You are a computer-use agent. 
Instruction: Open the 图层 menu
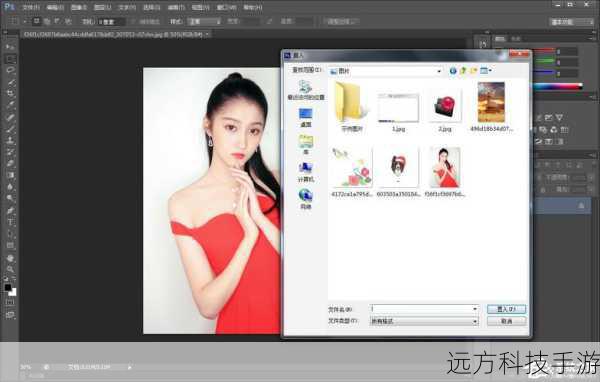103,7
